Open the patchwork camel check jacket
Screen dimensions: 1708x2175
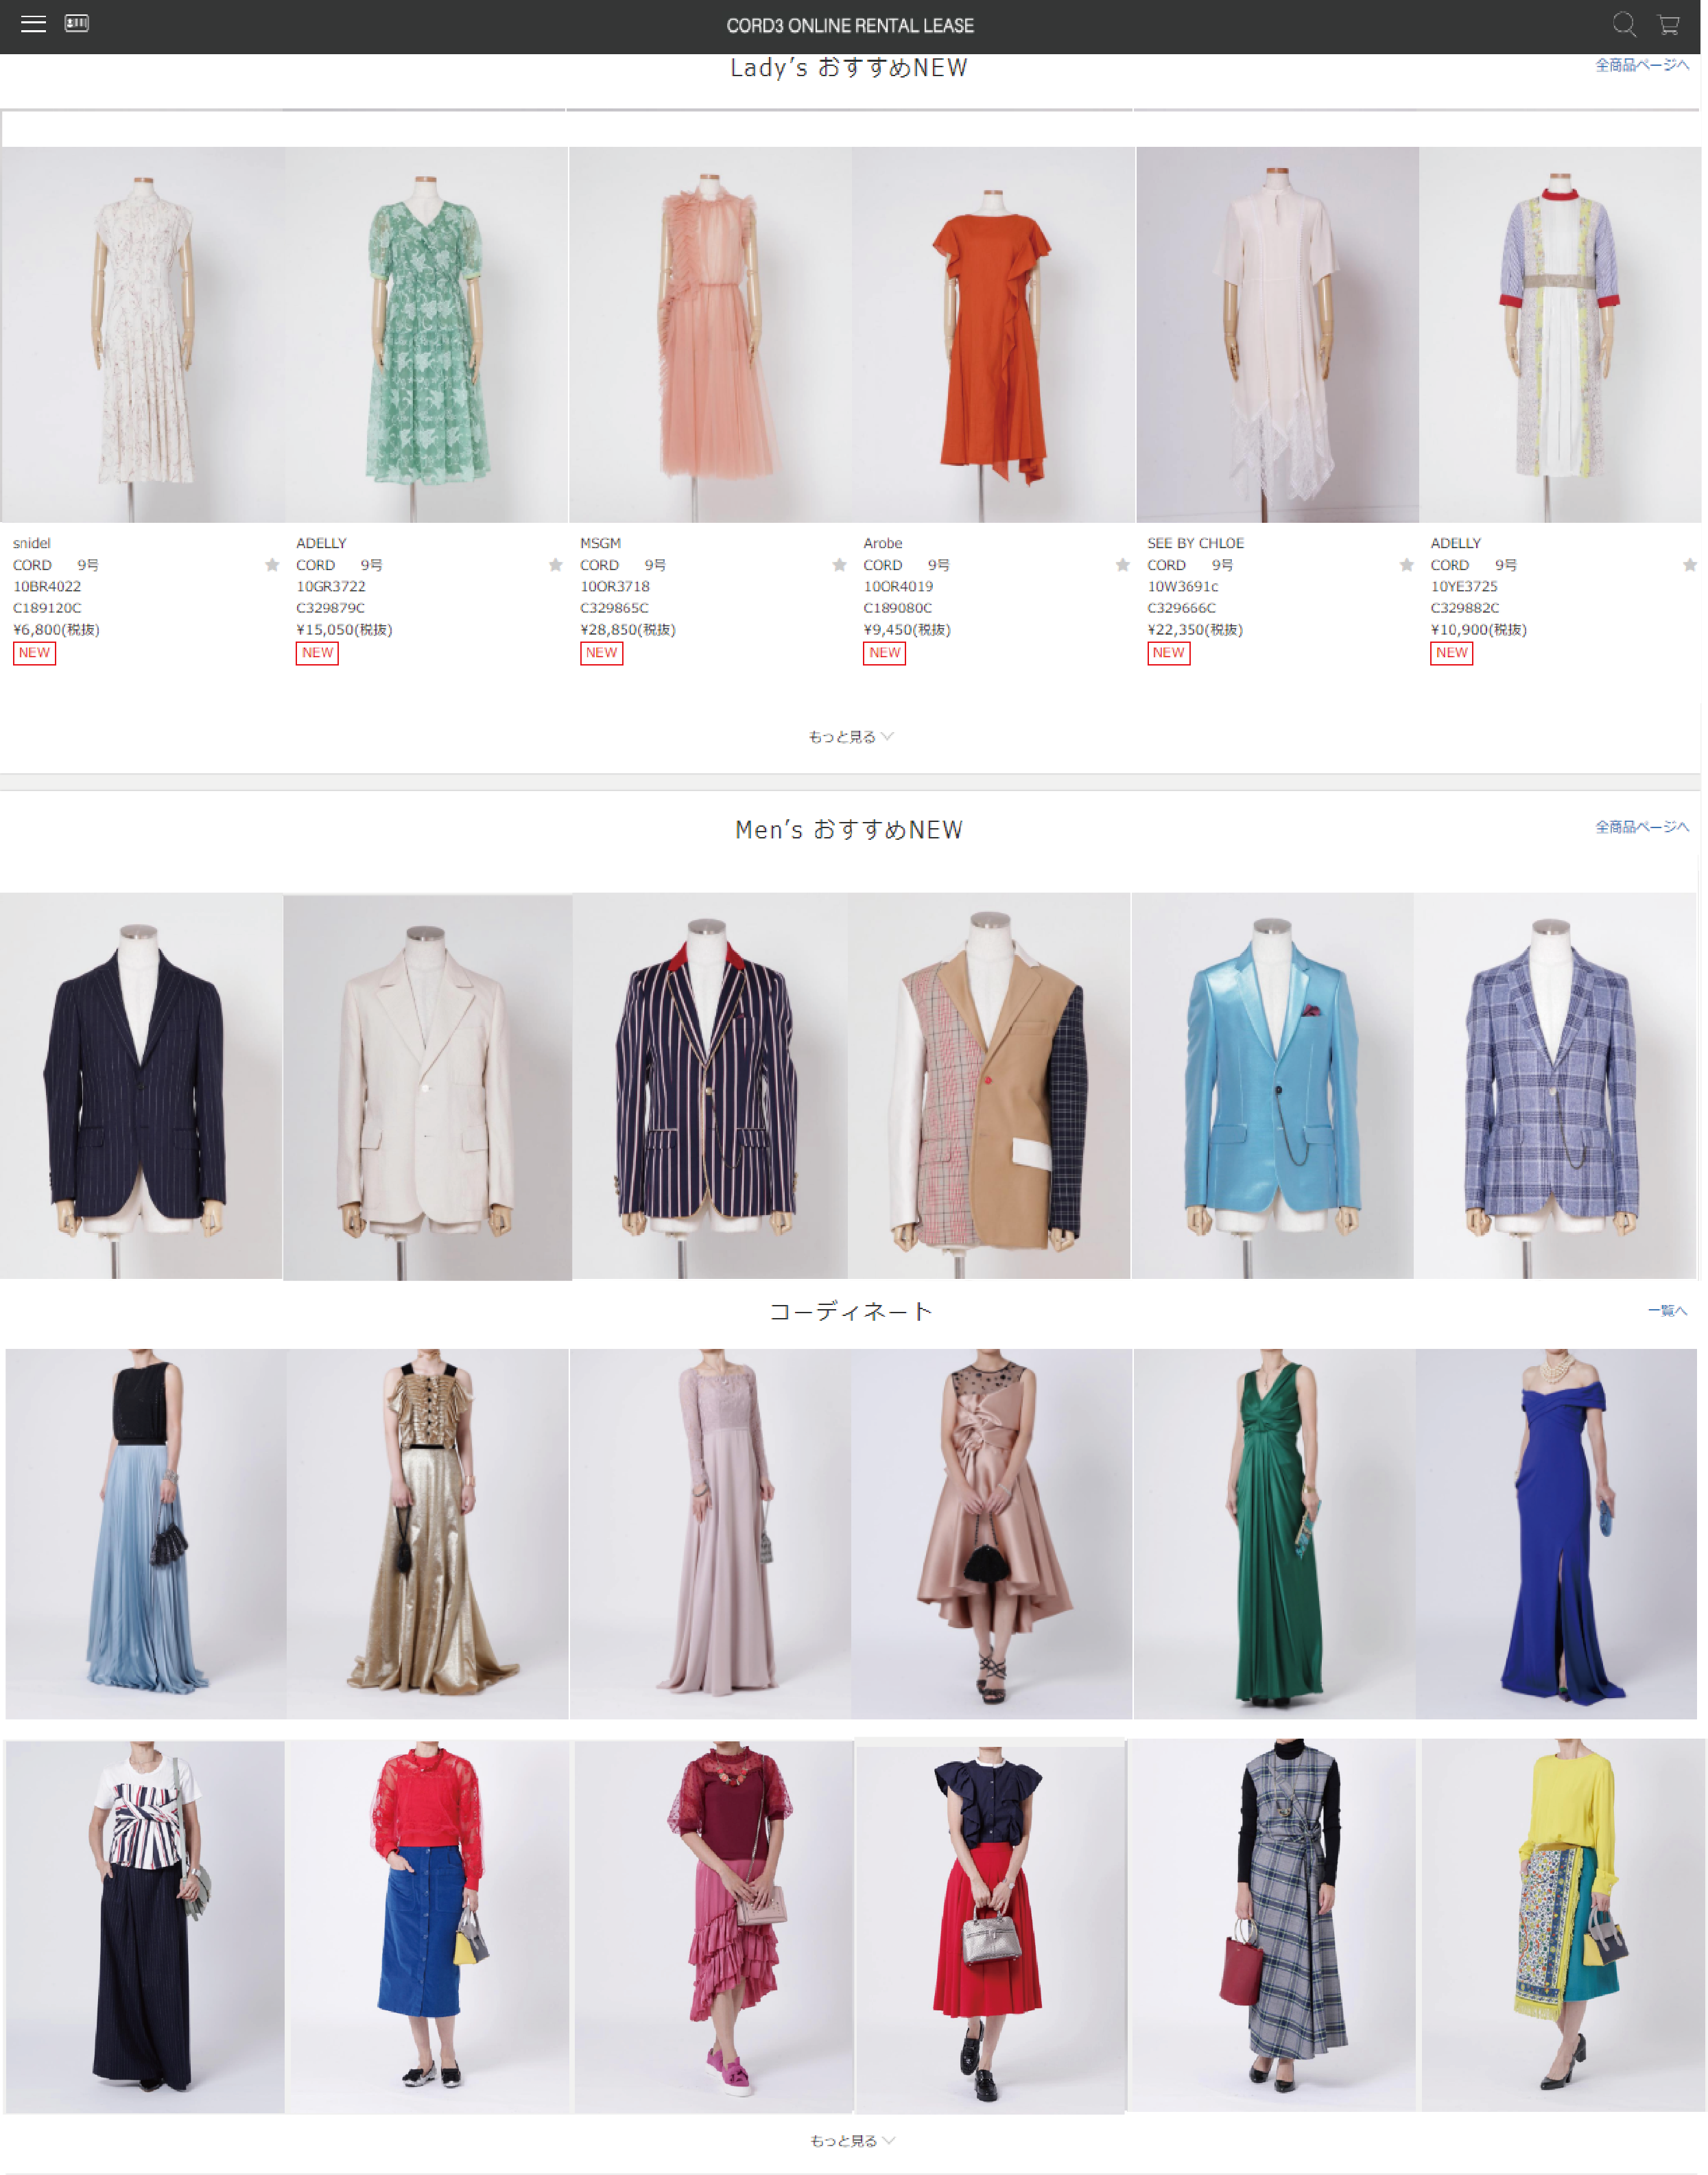[x=989, y=1086]
